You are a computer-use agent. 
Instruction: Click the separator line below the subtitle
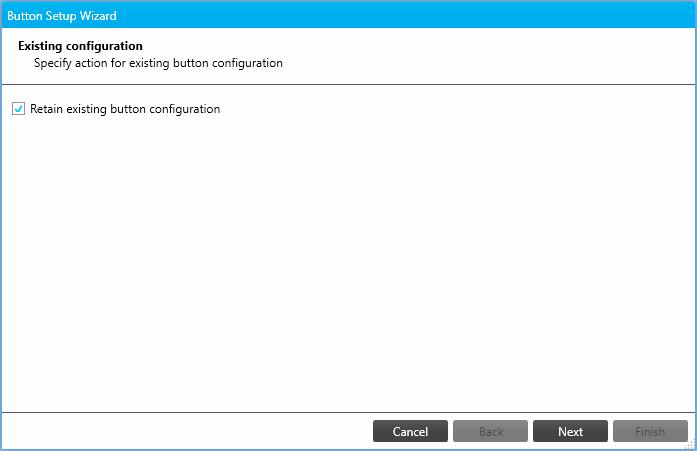tap(350, 84)
